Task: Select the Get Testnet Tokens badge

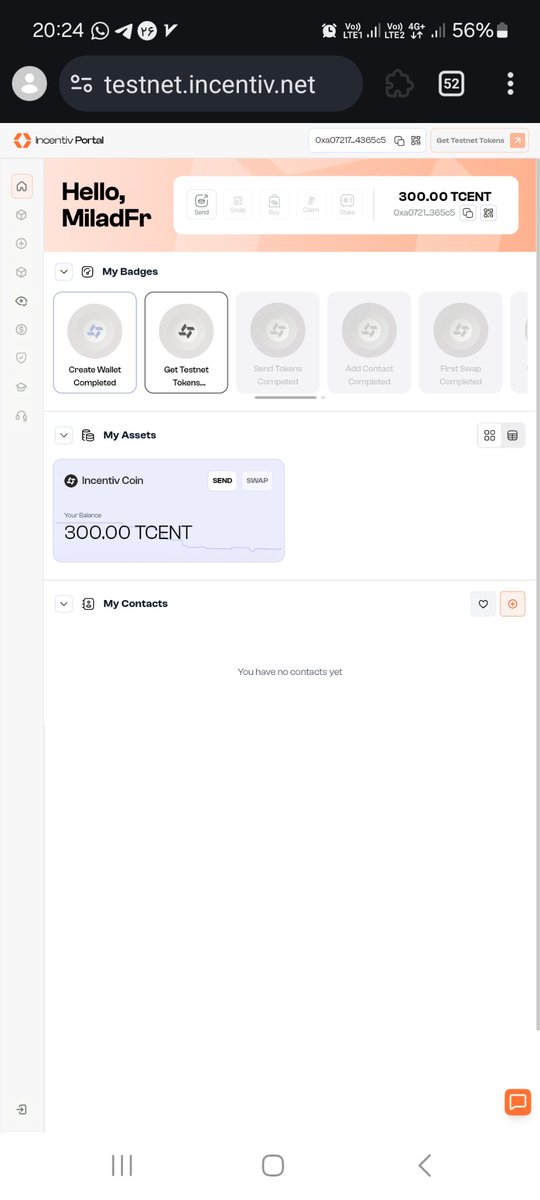Action: [x=186, y=343]
